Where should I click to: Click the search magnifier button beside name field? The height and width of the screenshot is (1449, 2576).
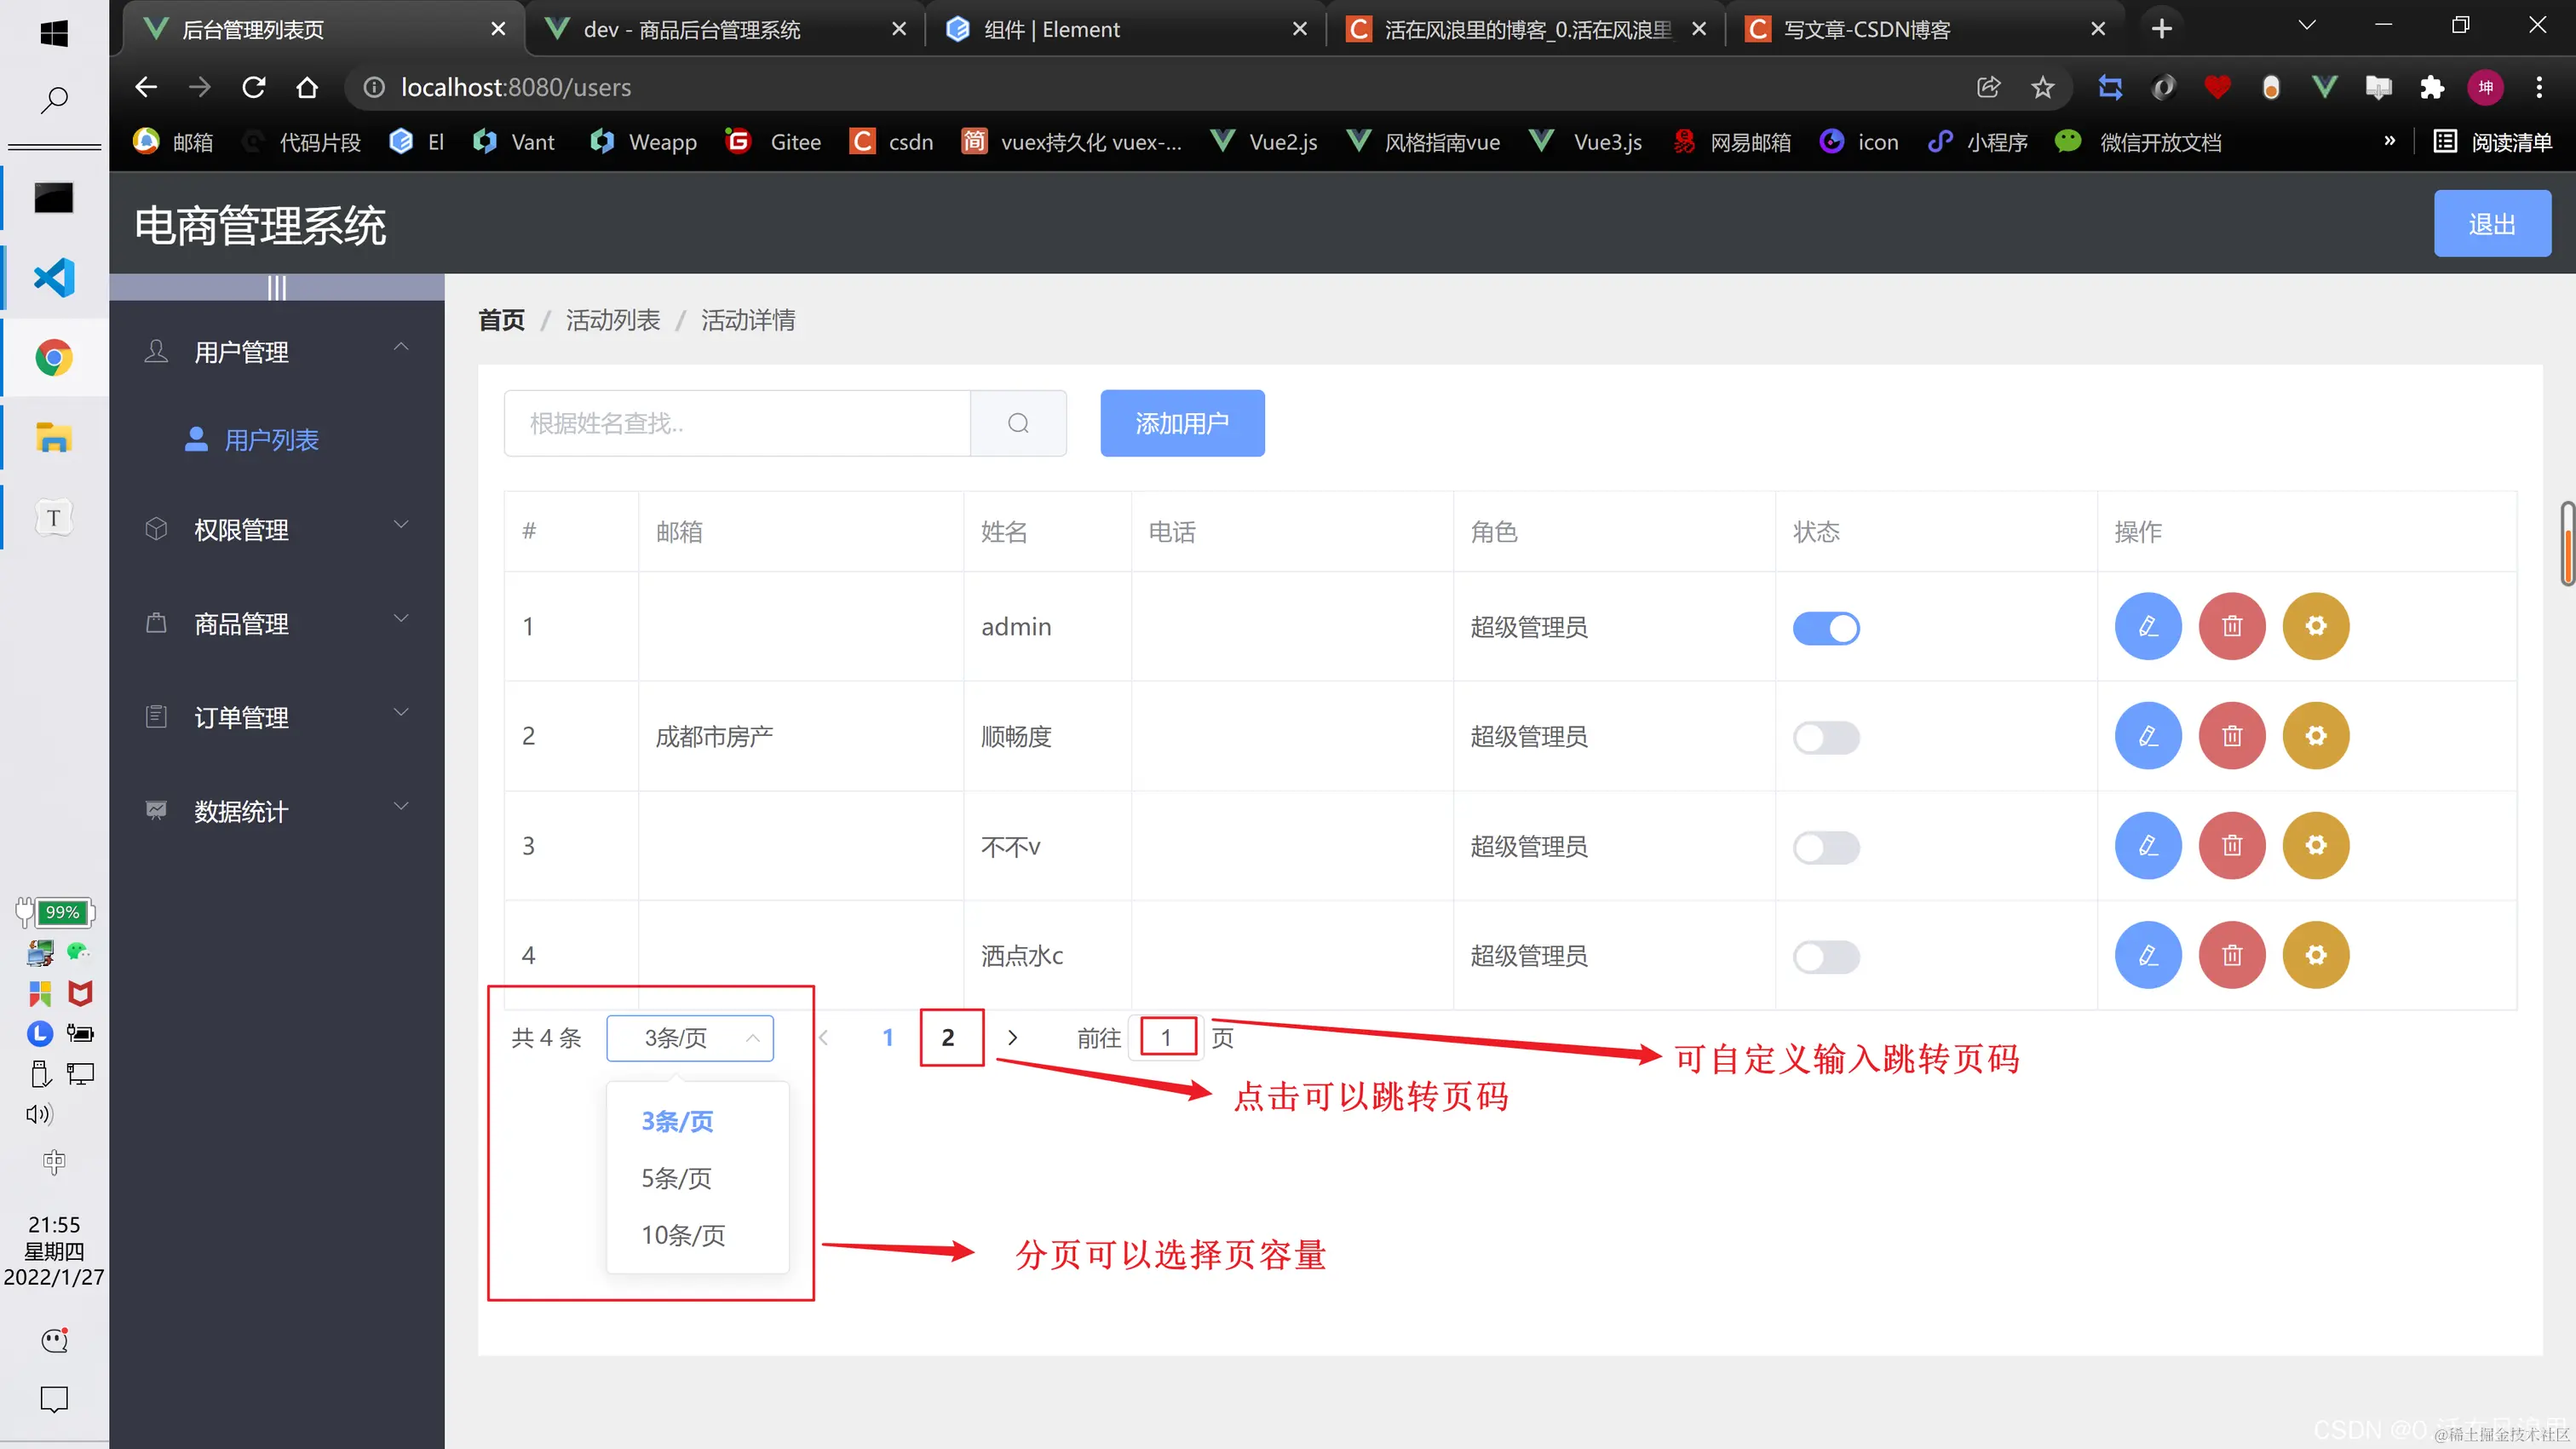[x=1018, y=423]
